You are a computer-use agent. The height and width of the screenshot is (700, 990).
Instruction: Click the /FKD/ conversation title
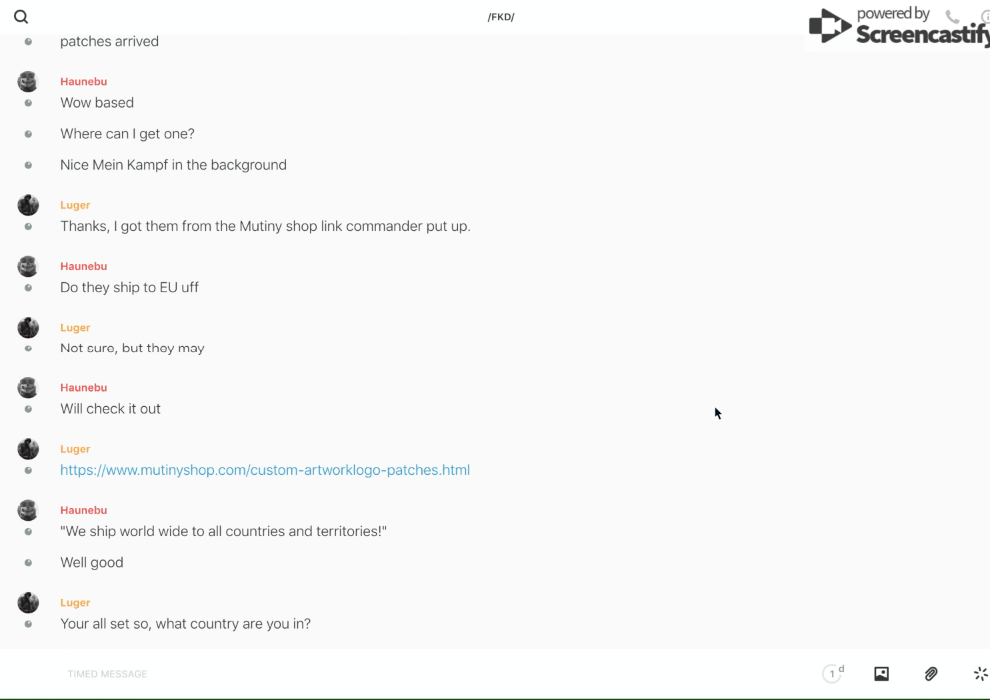click(501, 17)
